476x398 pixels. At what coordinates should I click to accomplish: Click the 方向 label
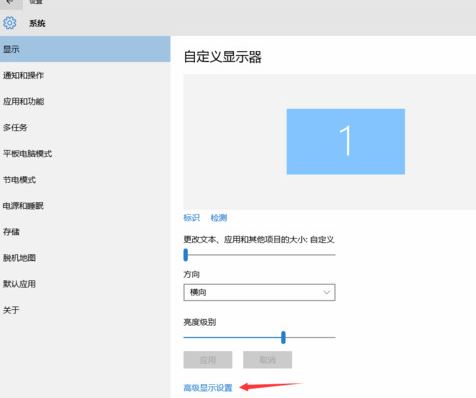(192, 274)
